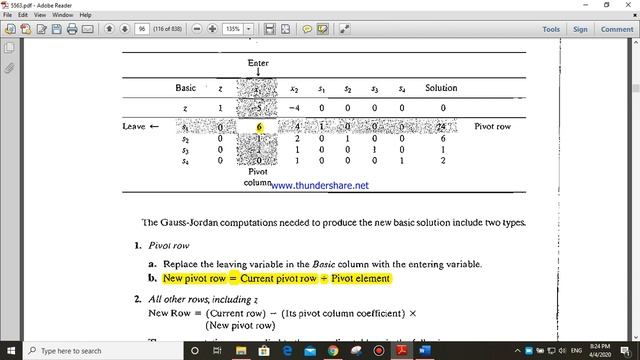Open Google Chrome from taskbar
This screenshot has width=640, height=360.
[333, 351]
